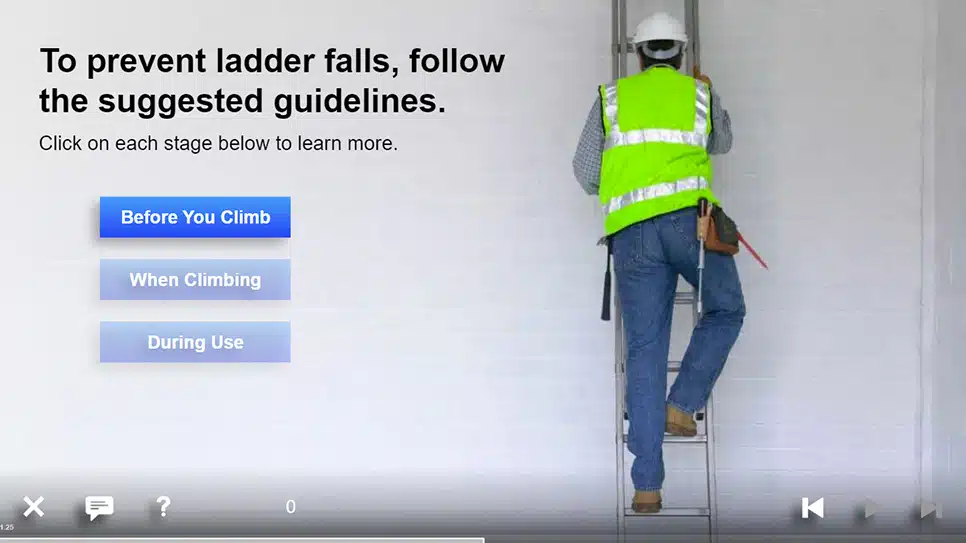This screenshot has height=543, width=966.
Task: Select the Before You Climb stage
Action: [195, 217]
